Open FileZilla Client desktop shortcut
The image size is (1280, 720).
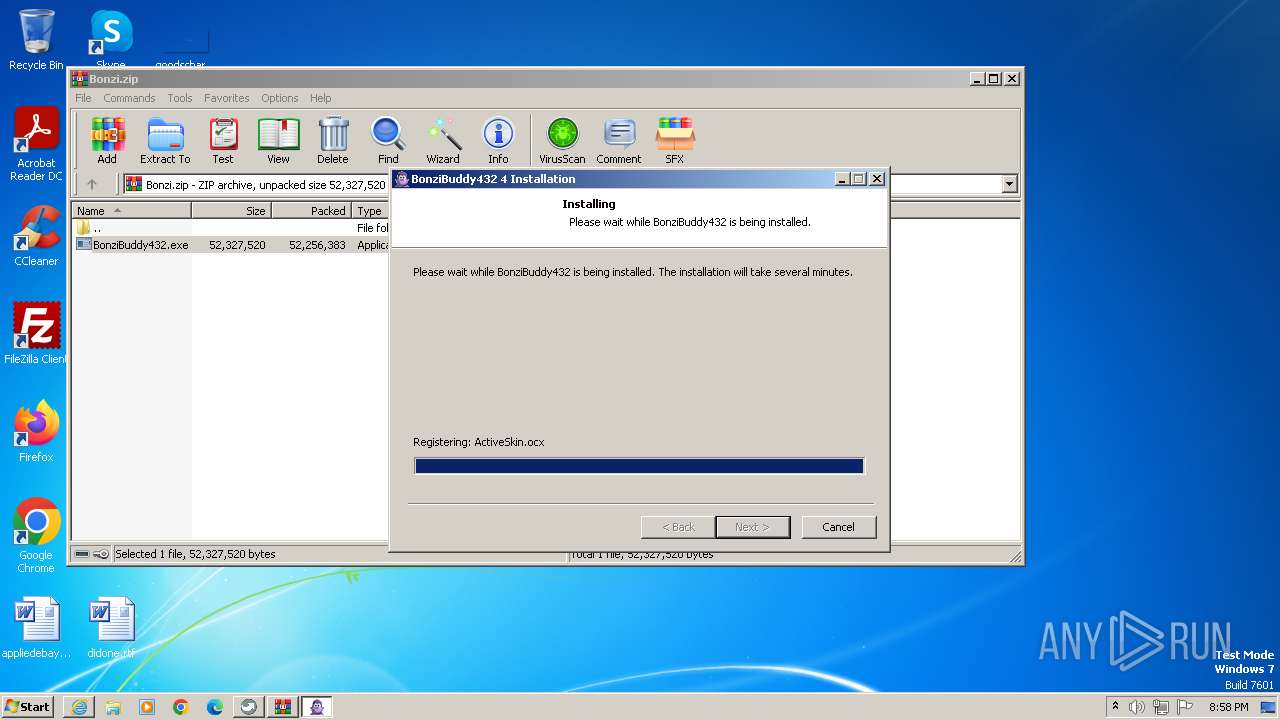click(36, 333)
